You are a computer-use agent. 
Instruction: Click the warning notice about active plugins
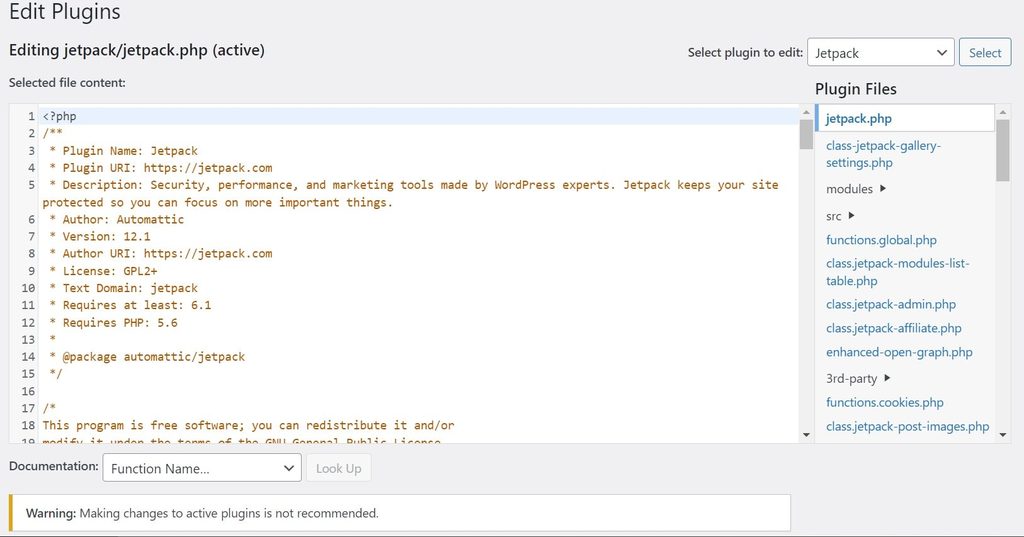coord(400,513)
